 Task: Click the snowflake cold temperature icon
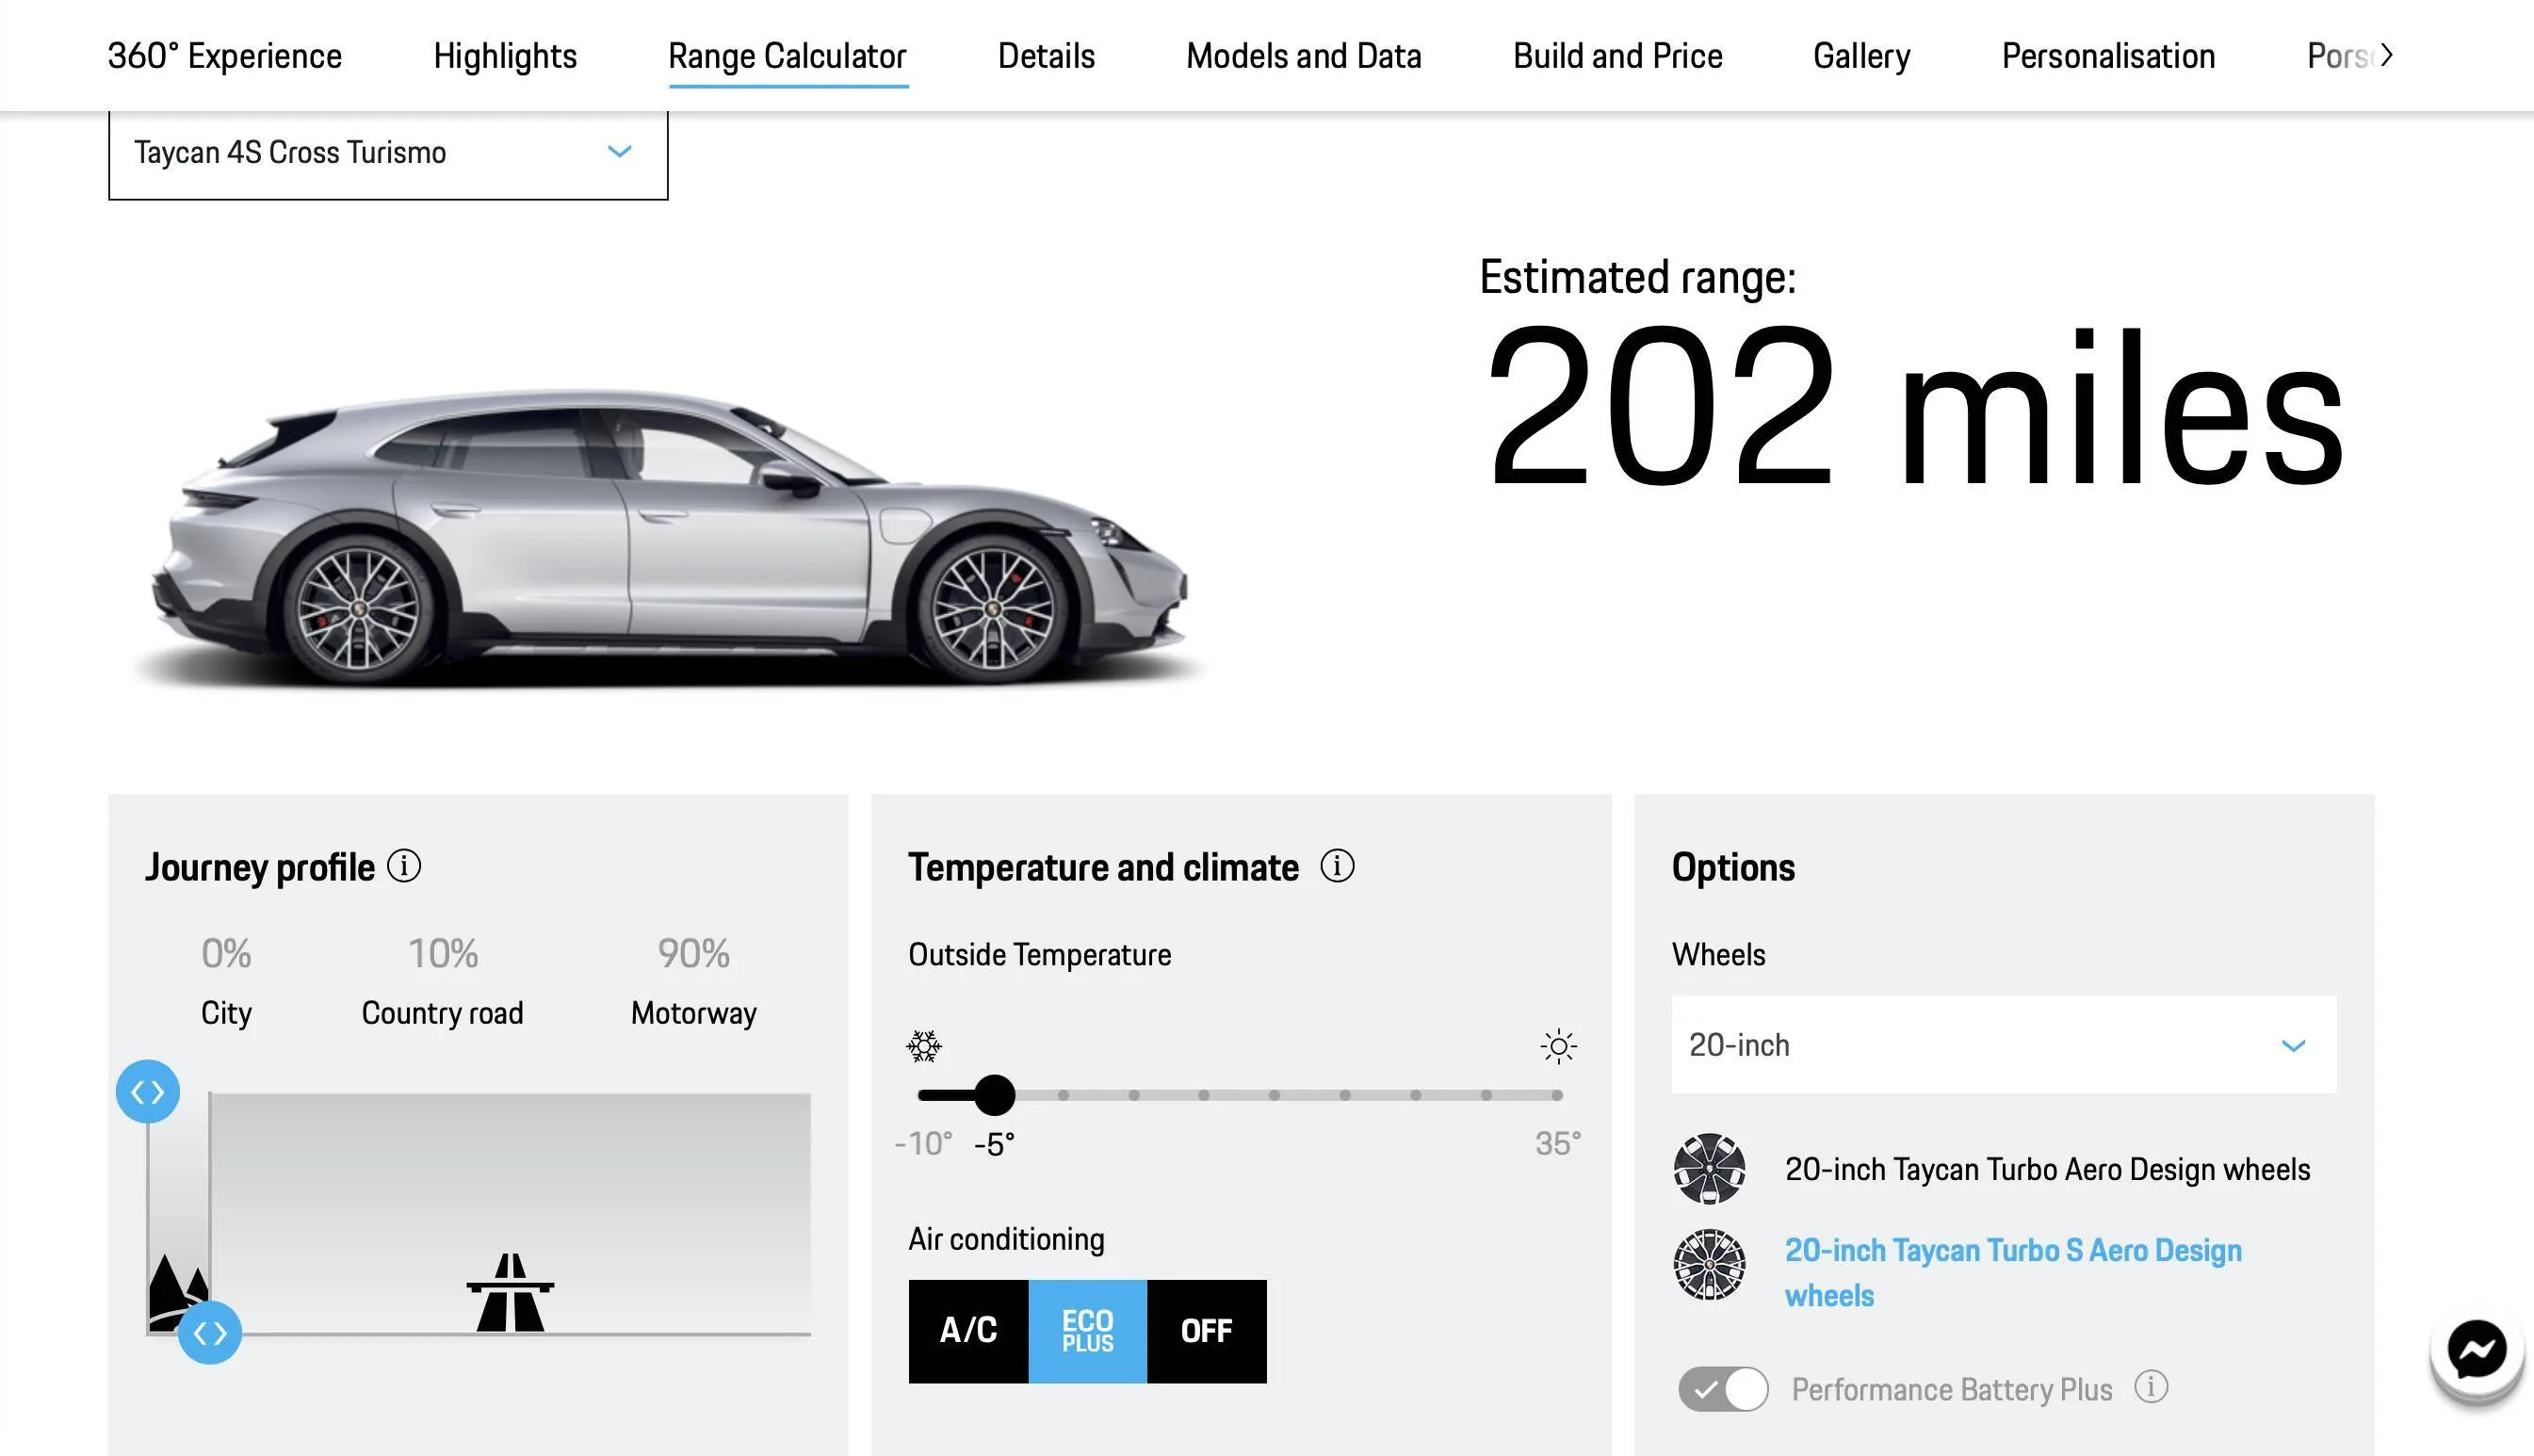click(924, 1047)
